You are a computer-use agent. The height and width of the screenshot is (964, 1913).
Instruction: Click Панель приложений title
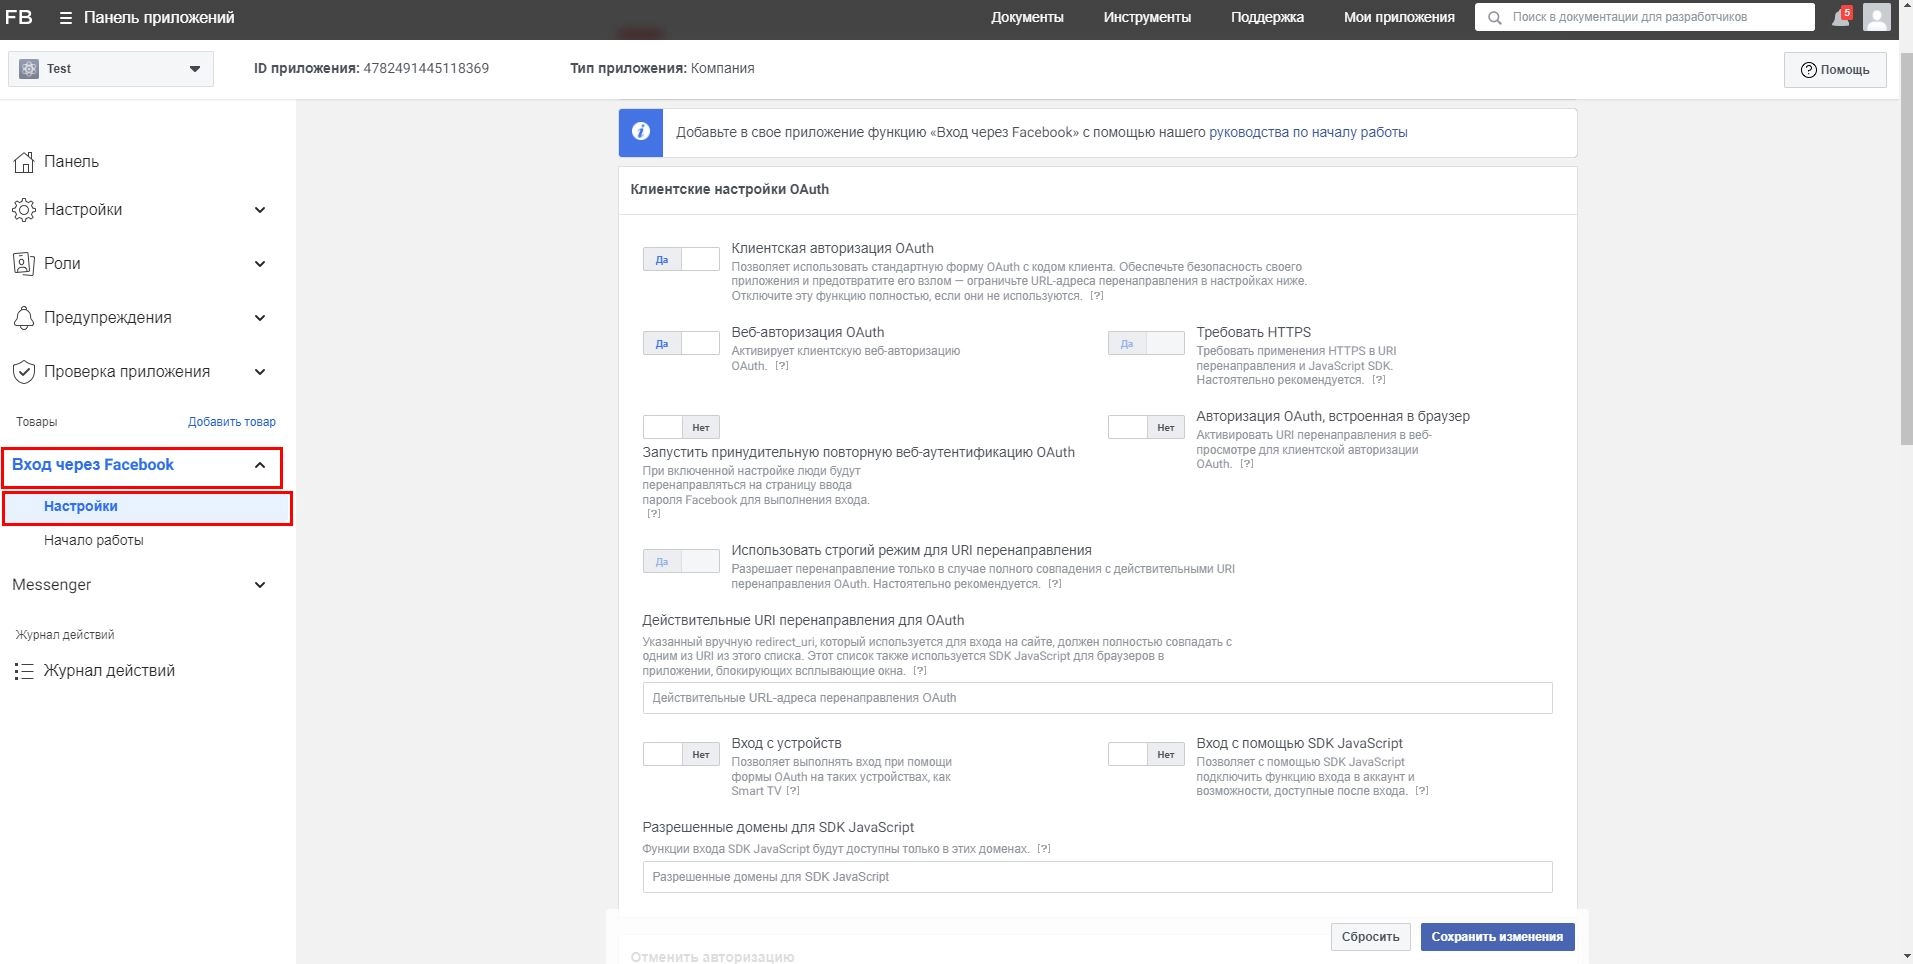(159, 17)
